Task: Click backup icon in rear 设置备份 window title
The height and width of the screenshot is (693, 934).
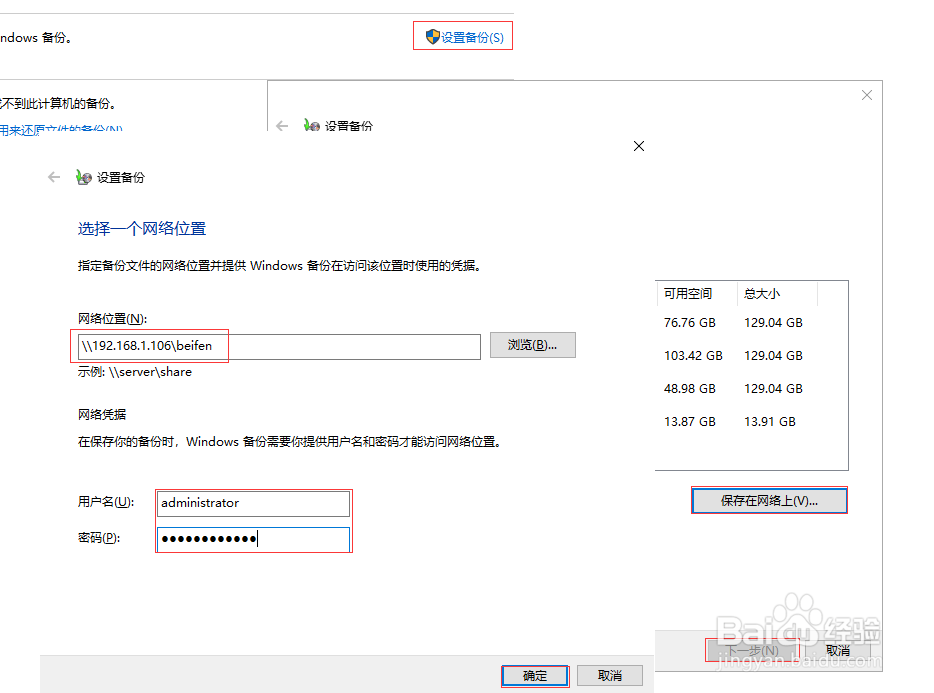Action: click(x=312, y=125)
